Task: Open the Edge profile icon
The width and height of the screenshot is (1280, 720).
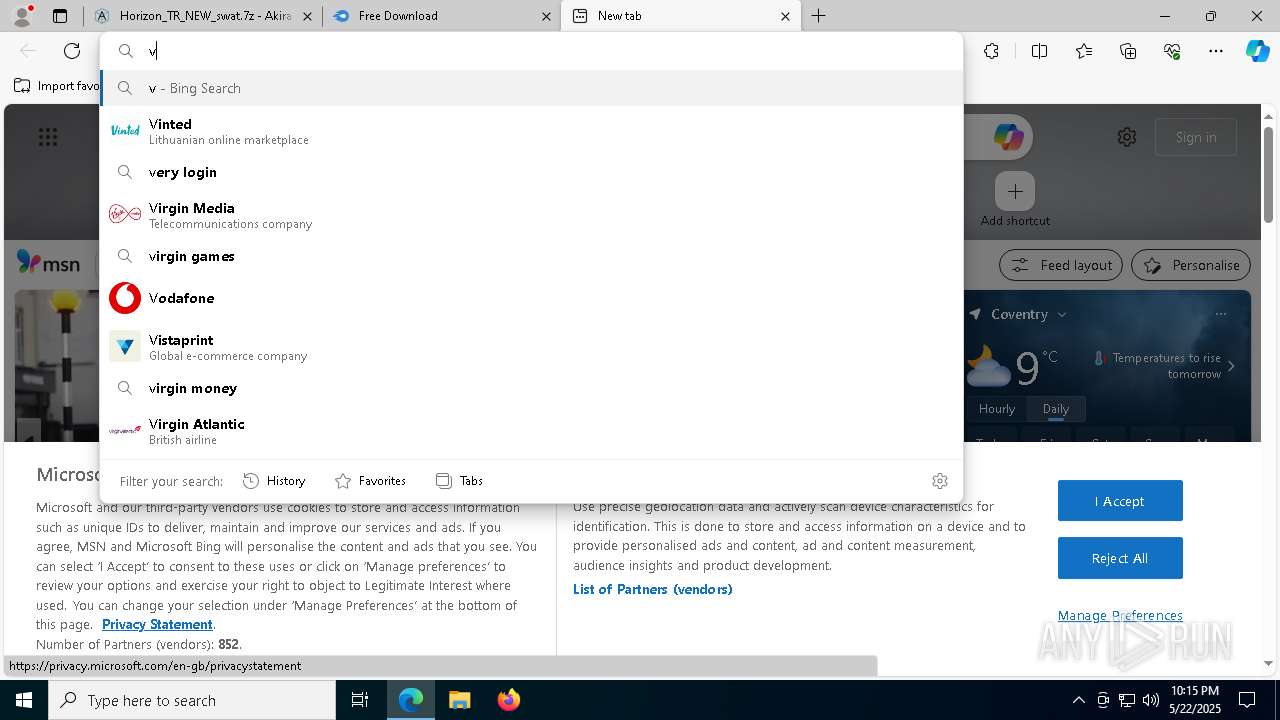Action: click(22, 16)
